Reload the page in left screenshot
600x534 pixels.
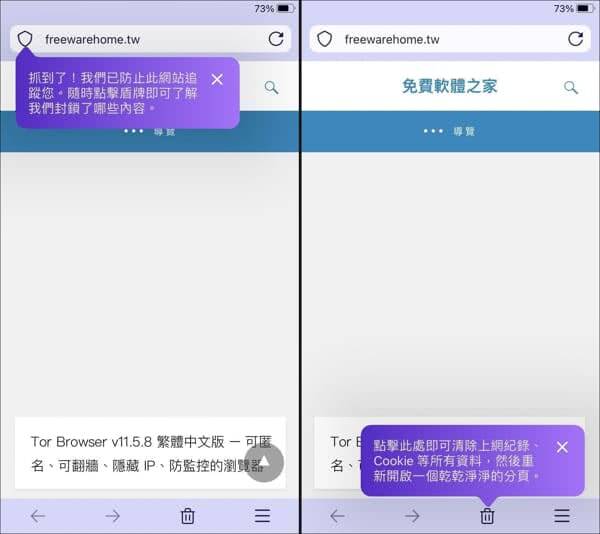pos(276,39)
